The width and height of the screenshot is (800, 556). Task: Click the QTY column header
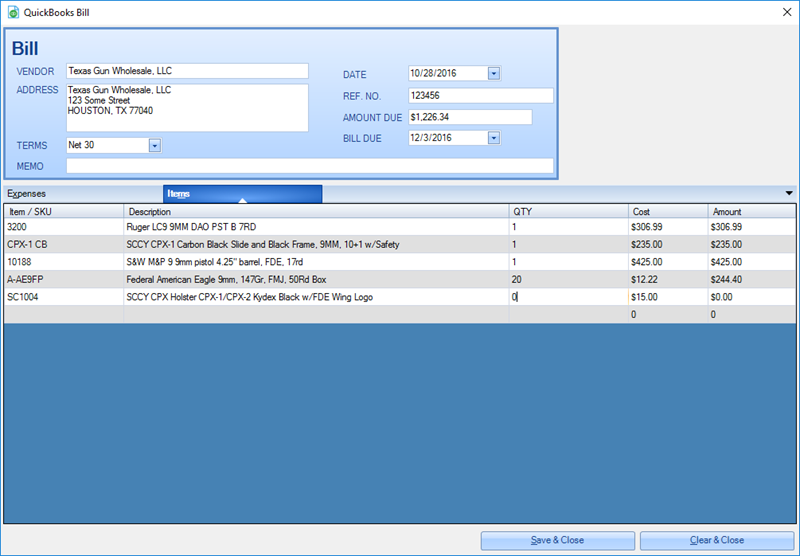tap(568, 212)
